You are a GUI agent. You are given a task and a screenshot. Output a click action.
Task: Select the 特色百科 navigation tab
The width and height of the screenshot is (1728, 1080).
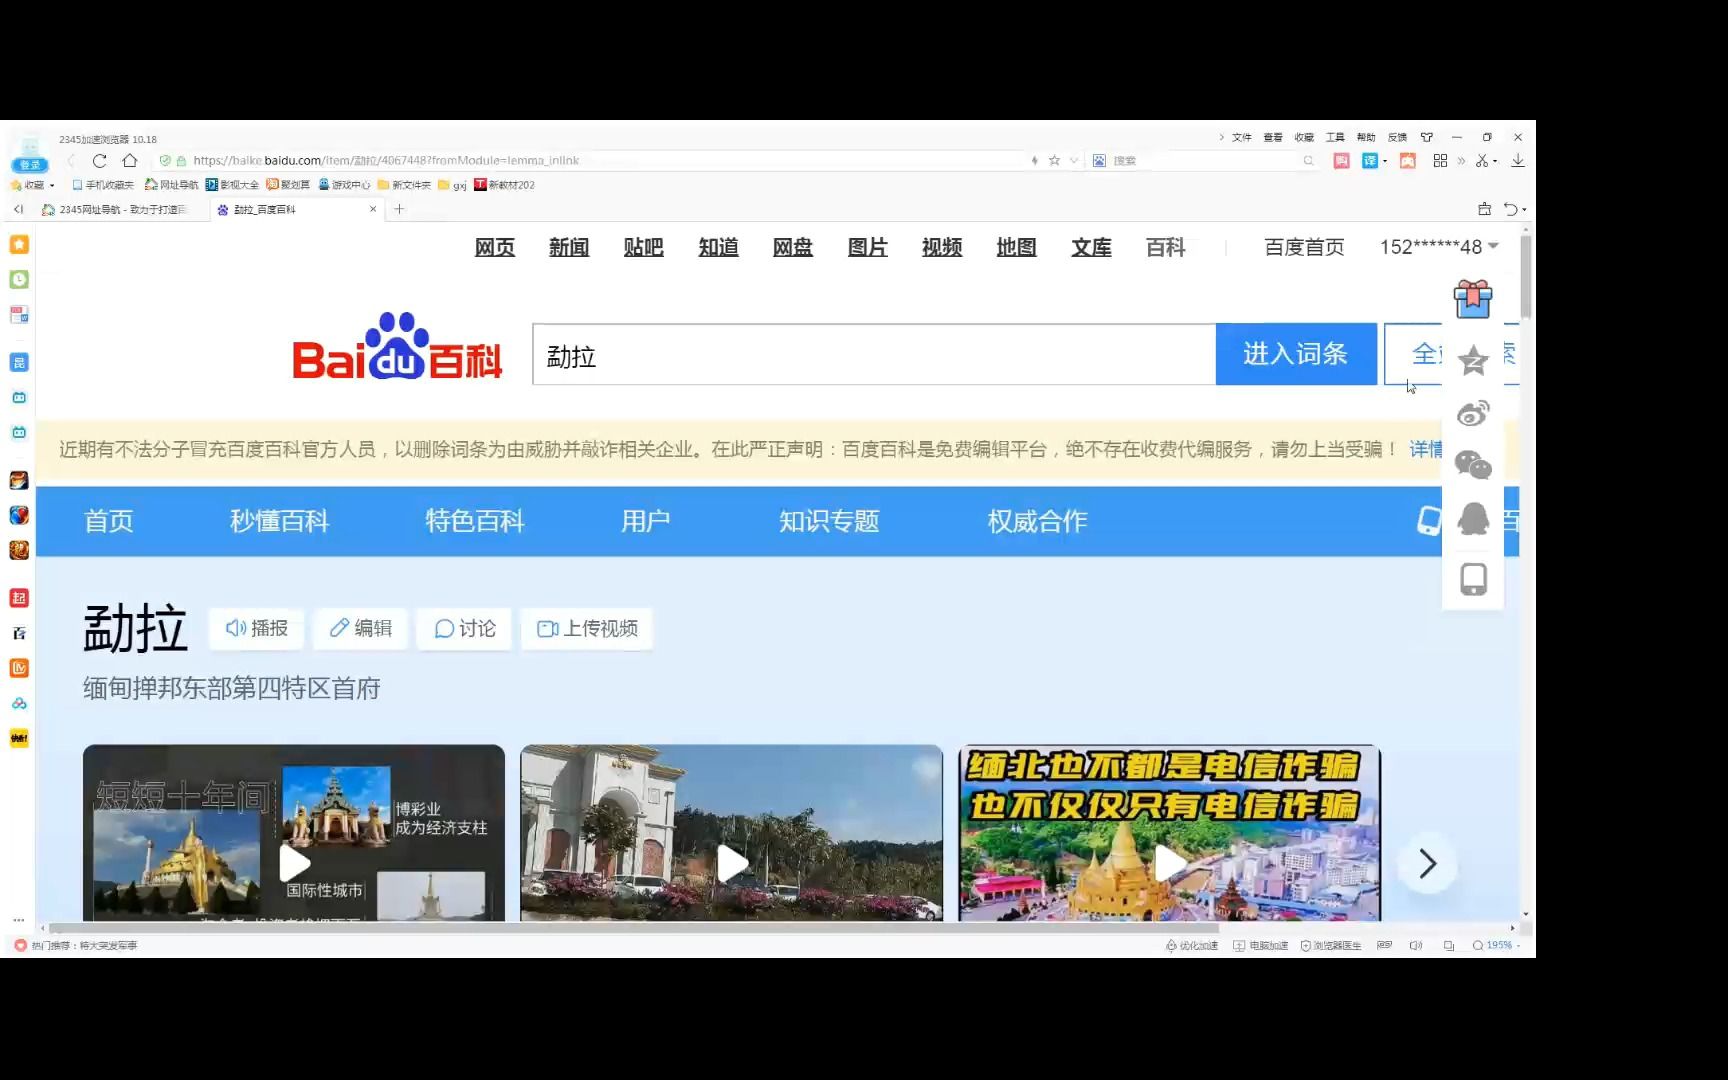coord(474,521)
